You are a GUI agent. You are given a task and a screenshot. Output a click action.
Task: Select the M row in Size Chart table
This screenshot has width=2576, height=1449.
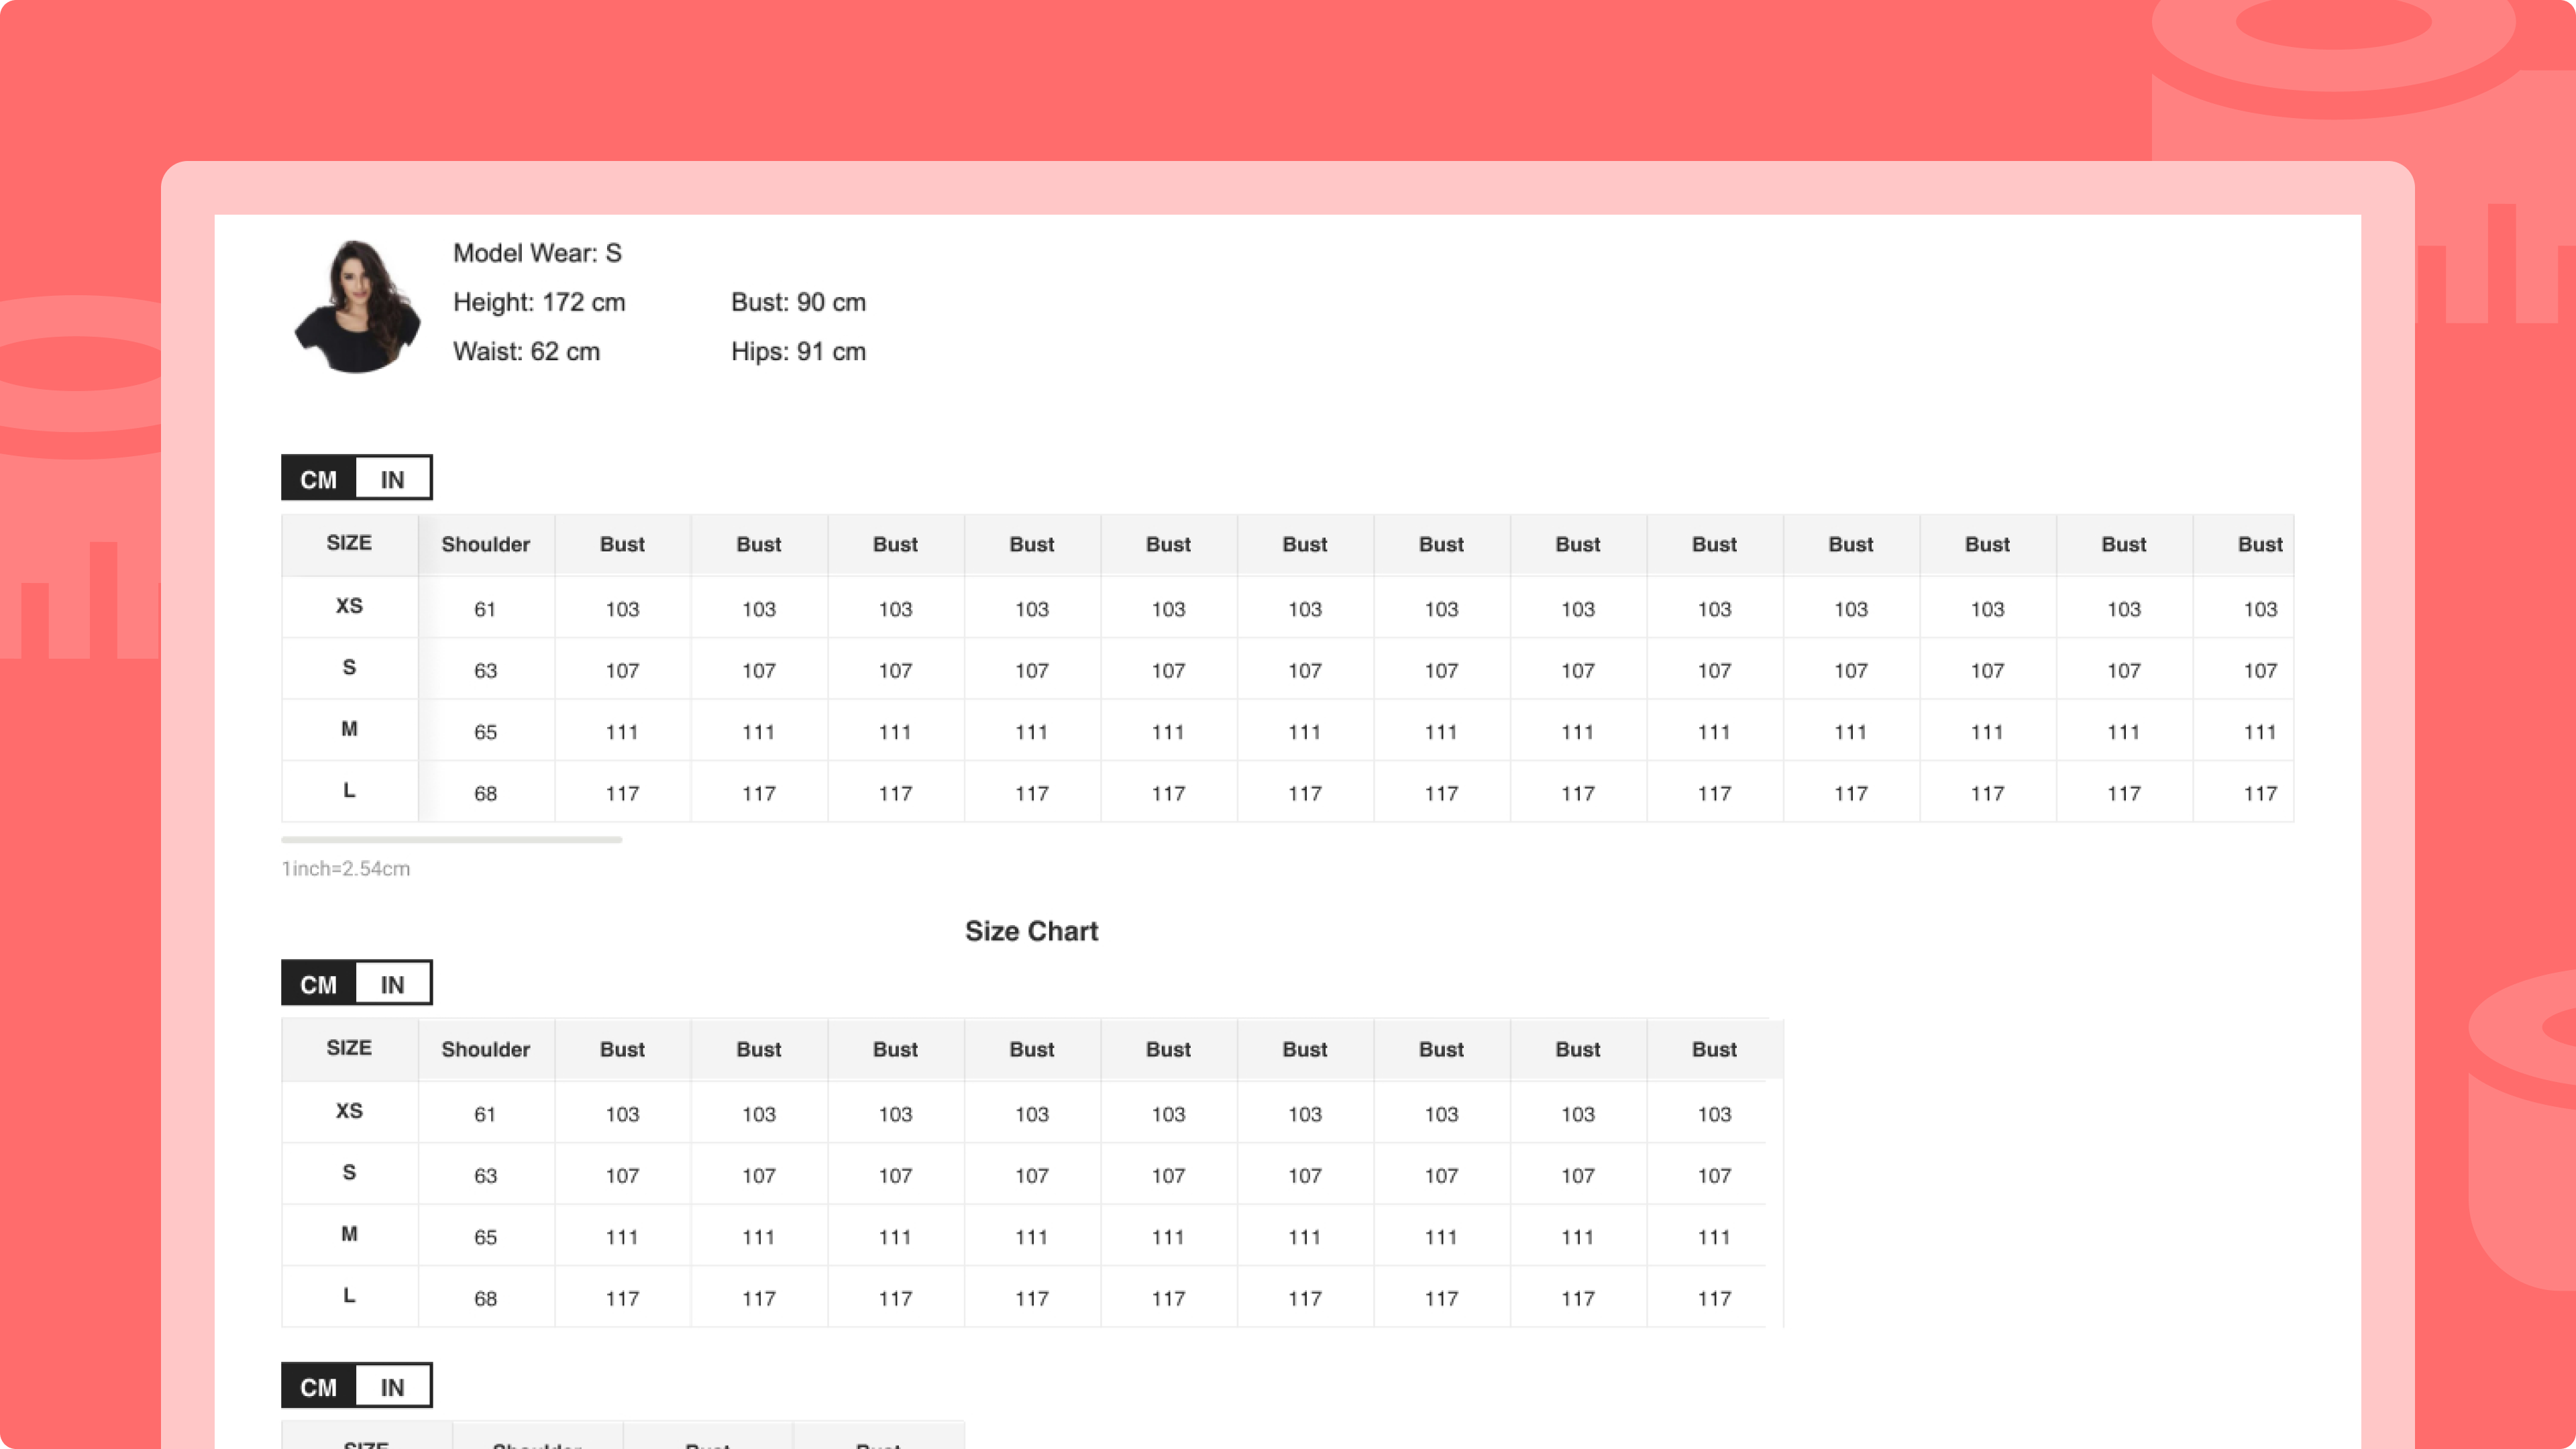click(x=349, y=1234)
